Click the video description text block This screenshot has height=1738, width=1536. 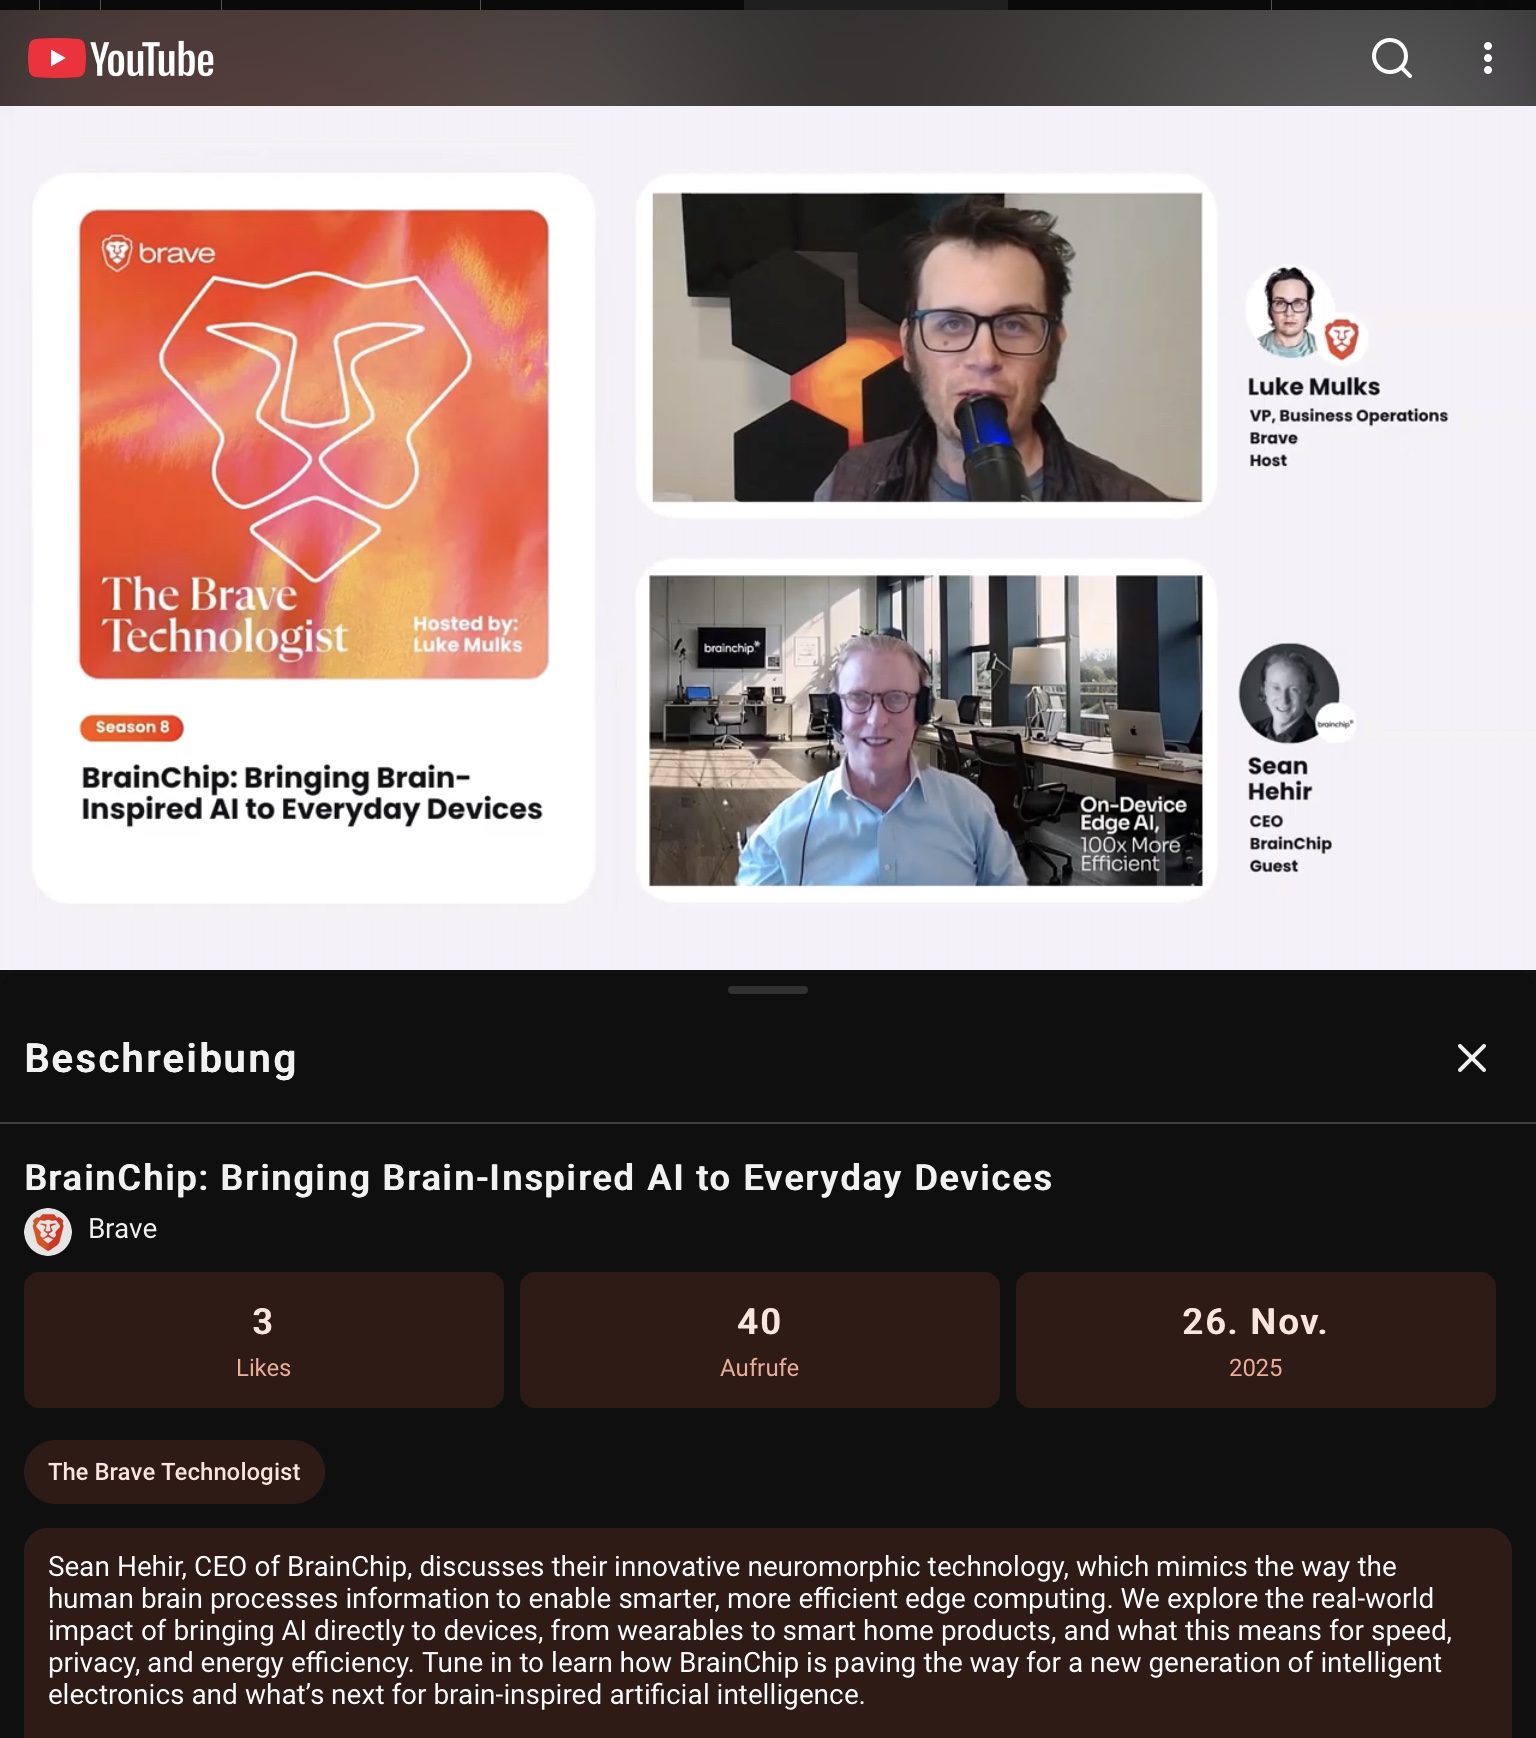pyautogui.click(x=768, y=1630)
